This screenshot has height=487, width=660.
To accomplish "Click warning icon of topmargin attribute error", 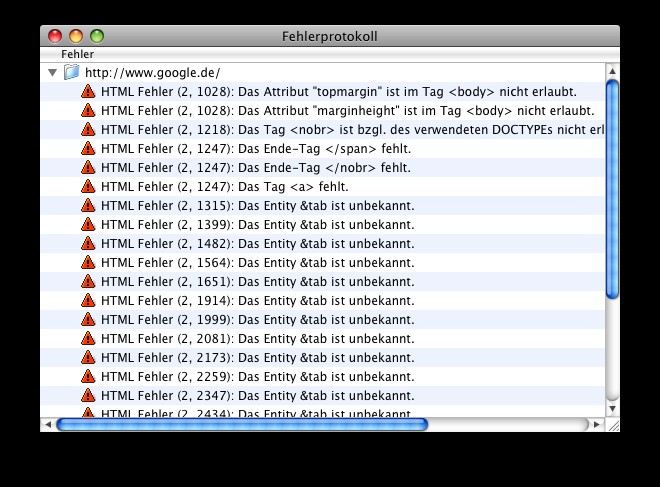I will click(x=88, y=92).
